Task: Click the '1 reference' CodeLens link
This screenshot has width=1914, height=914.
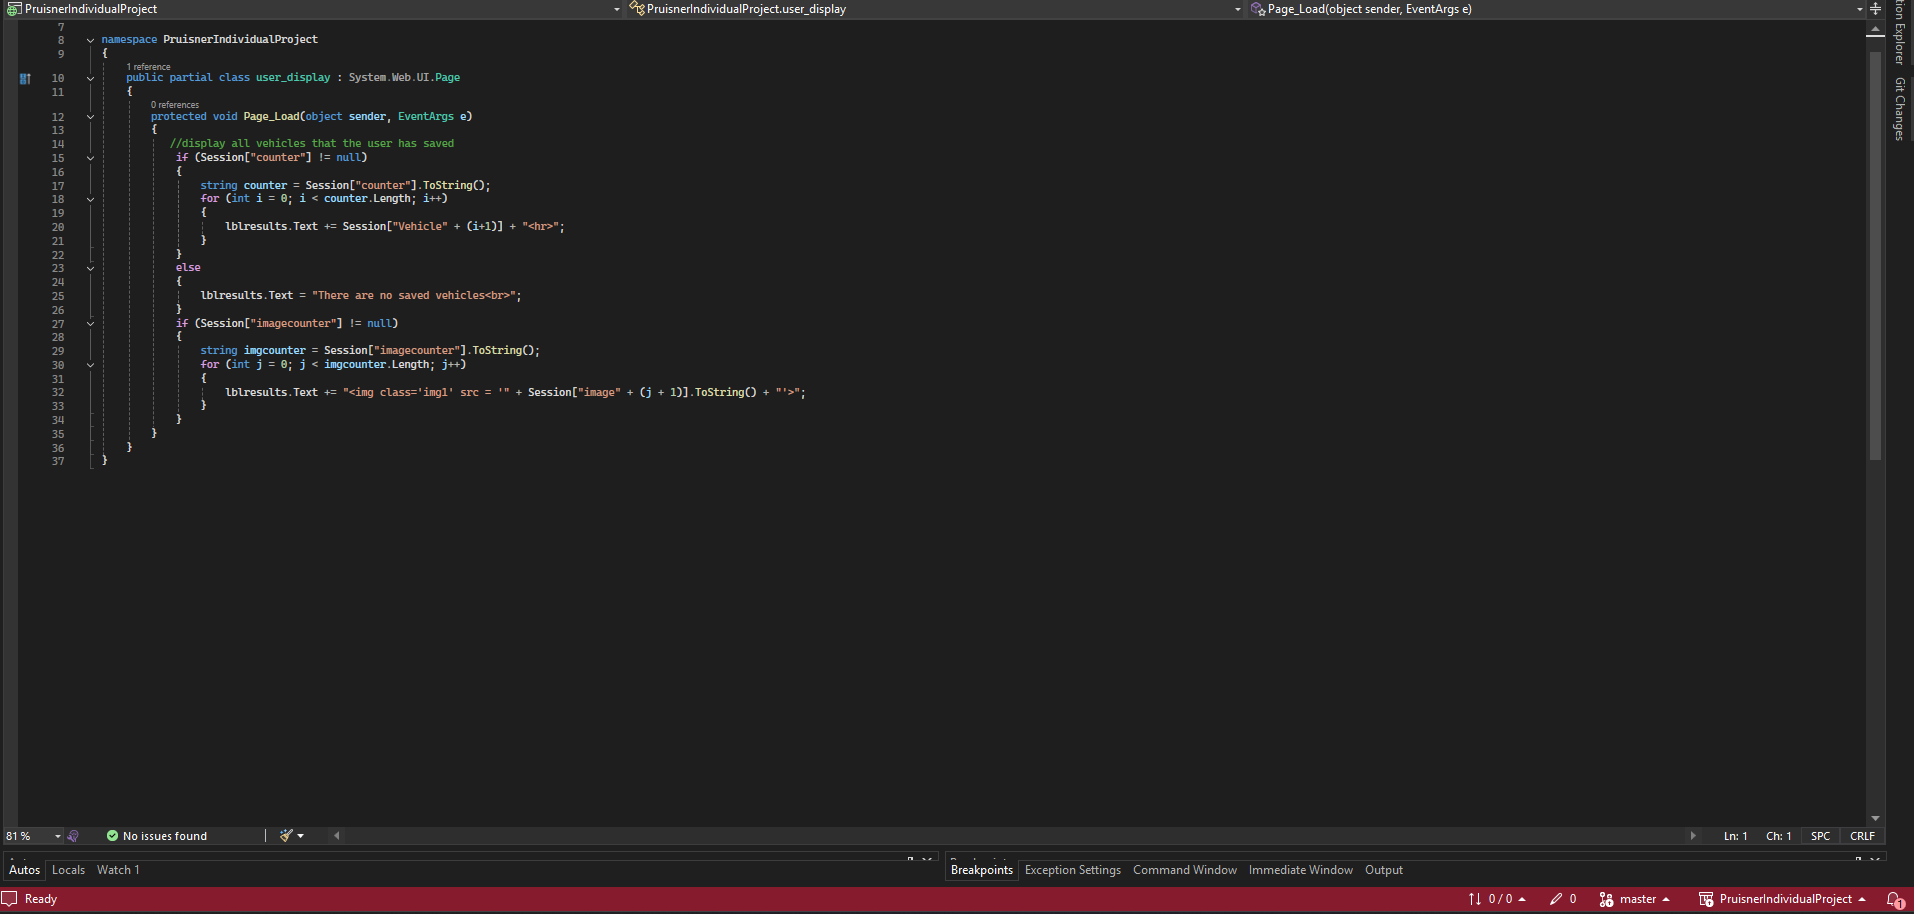Action: pos(148,67)
